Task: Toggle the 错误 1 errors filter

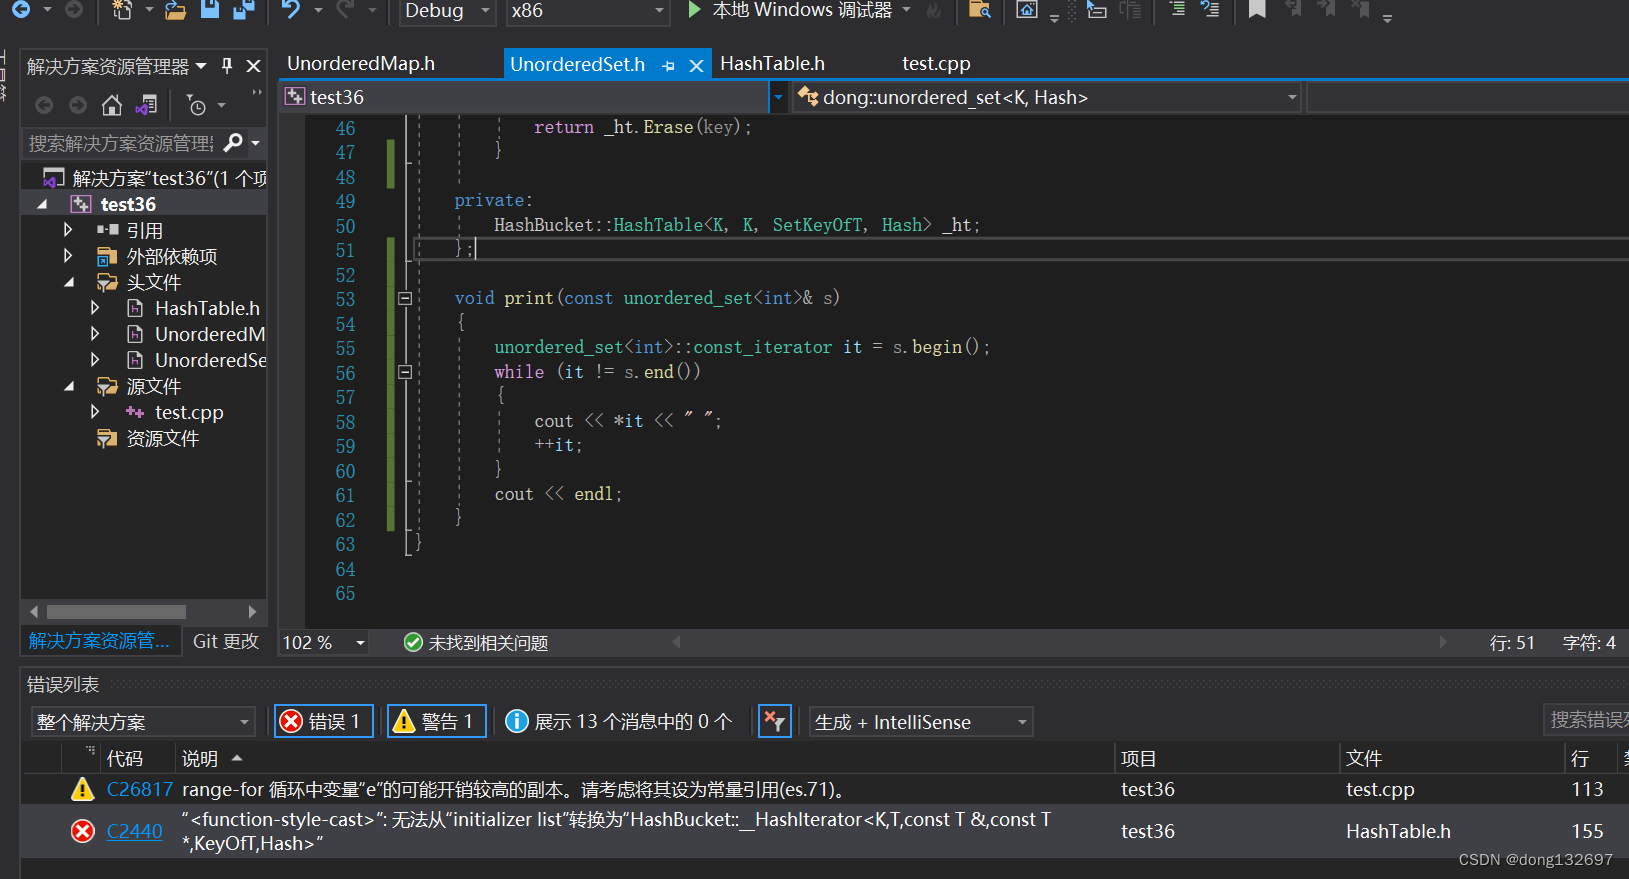Action: 324,721
